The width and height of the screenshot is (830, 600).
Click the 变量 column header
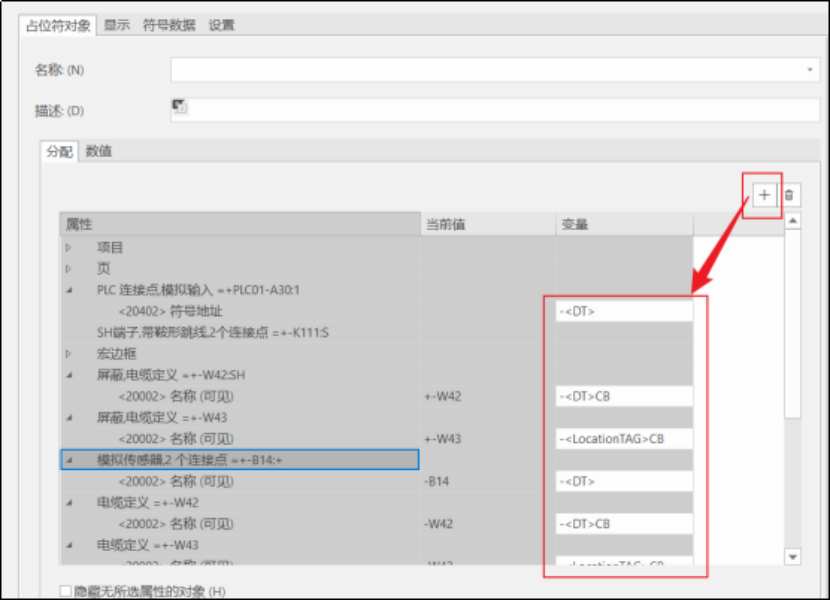(625, 224)
